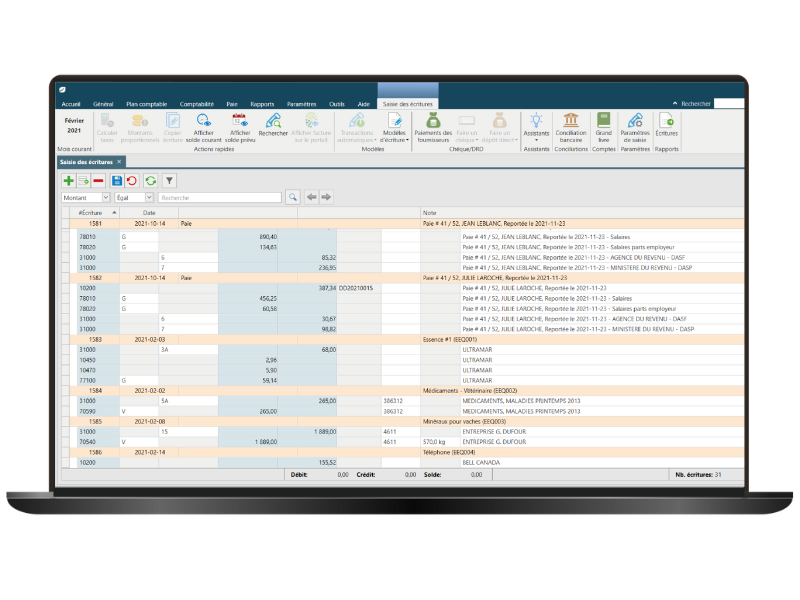This screenshot has width=800, height=600.
Task: Select the "Téléphone (EEQ004)" note
Action: [x=449, y=453]
